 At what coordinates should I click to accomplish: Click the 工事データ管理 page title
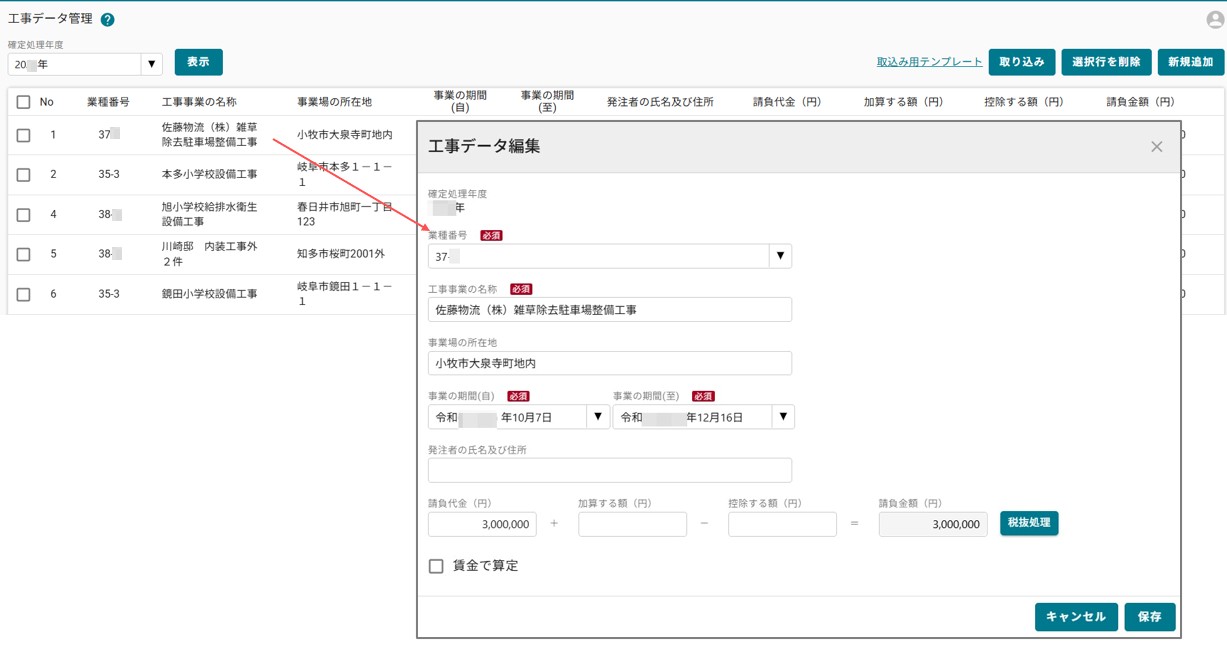[50, 19]
